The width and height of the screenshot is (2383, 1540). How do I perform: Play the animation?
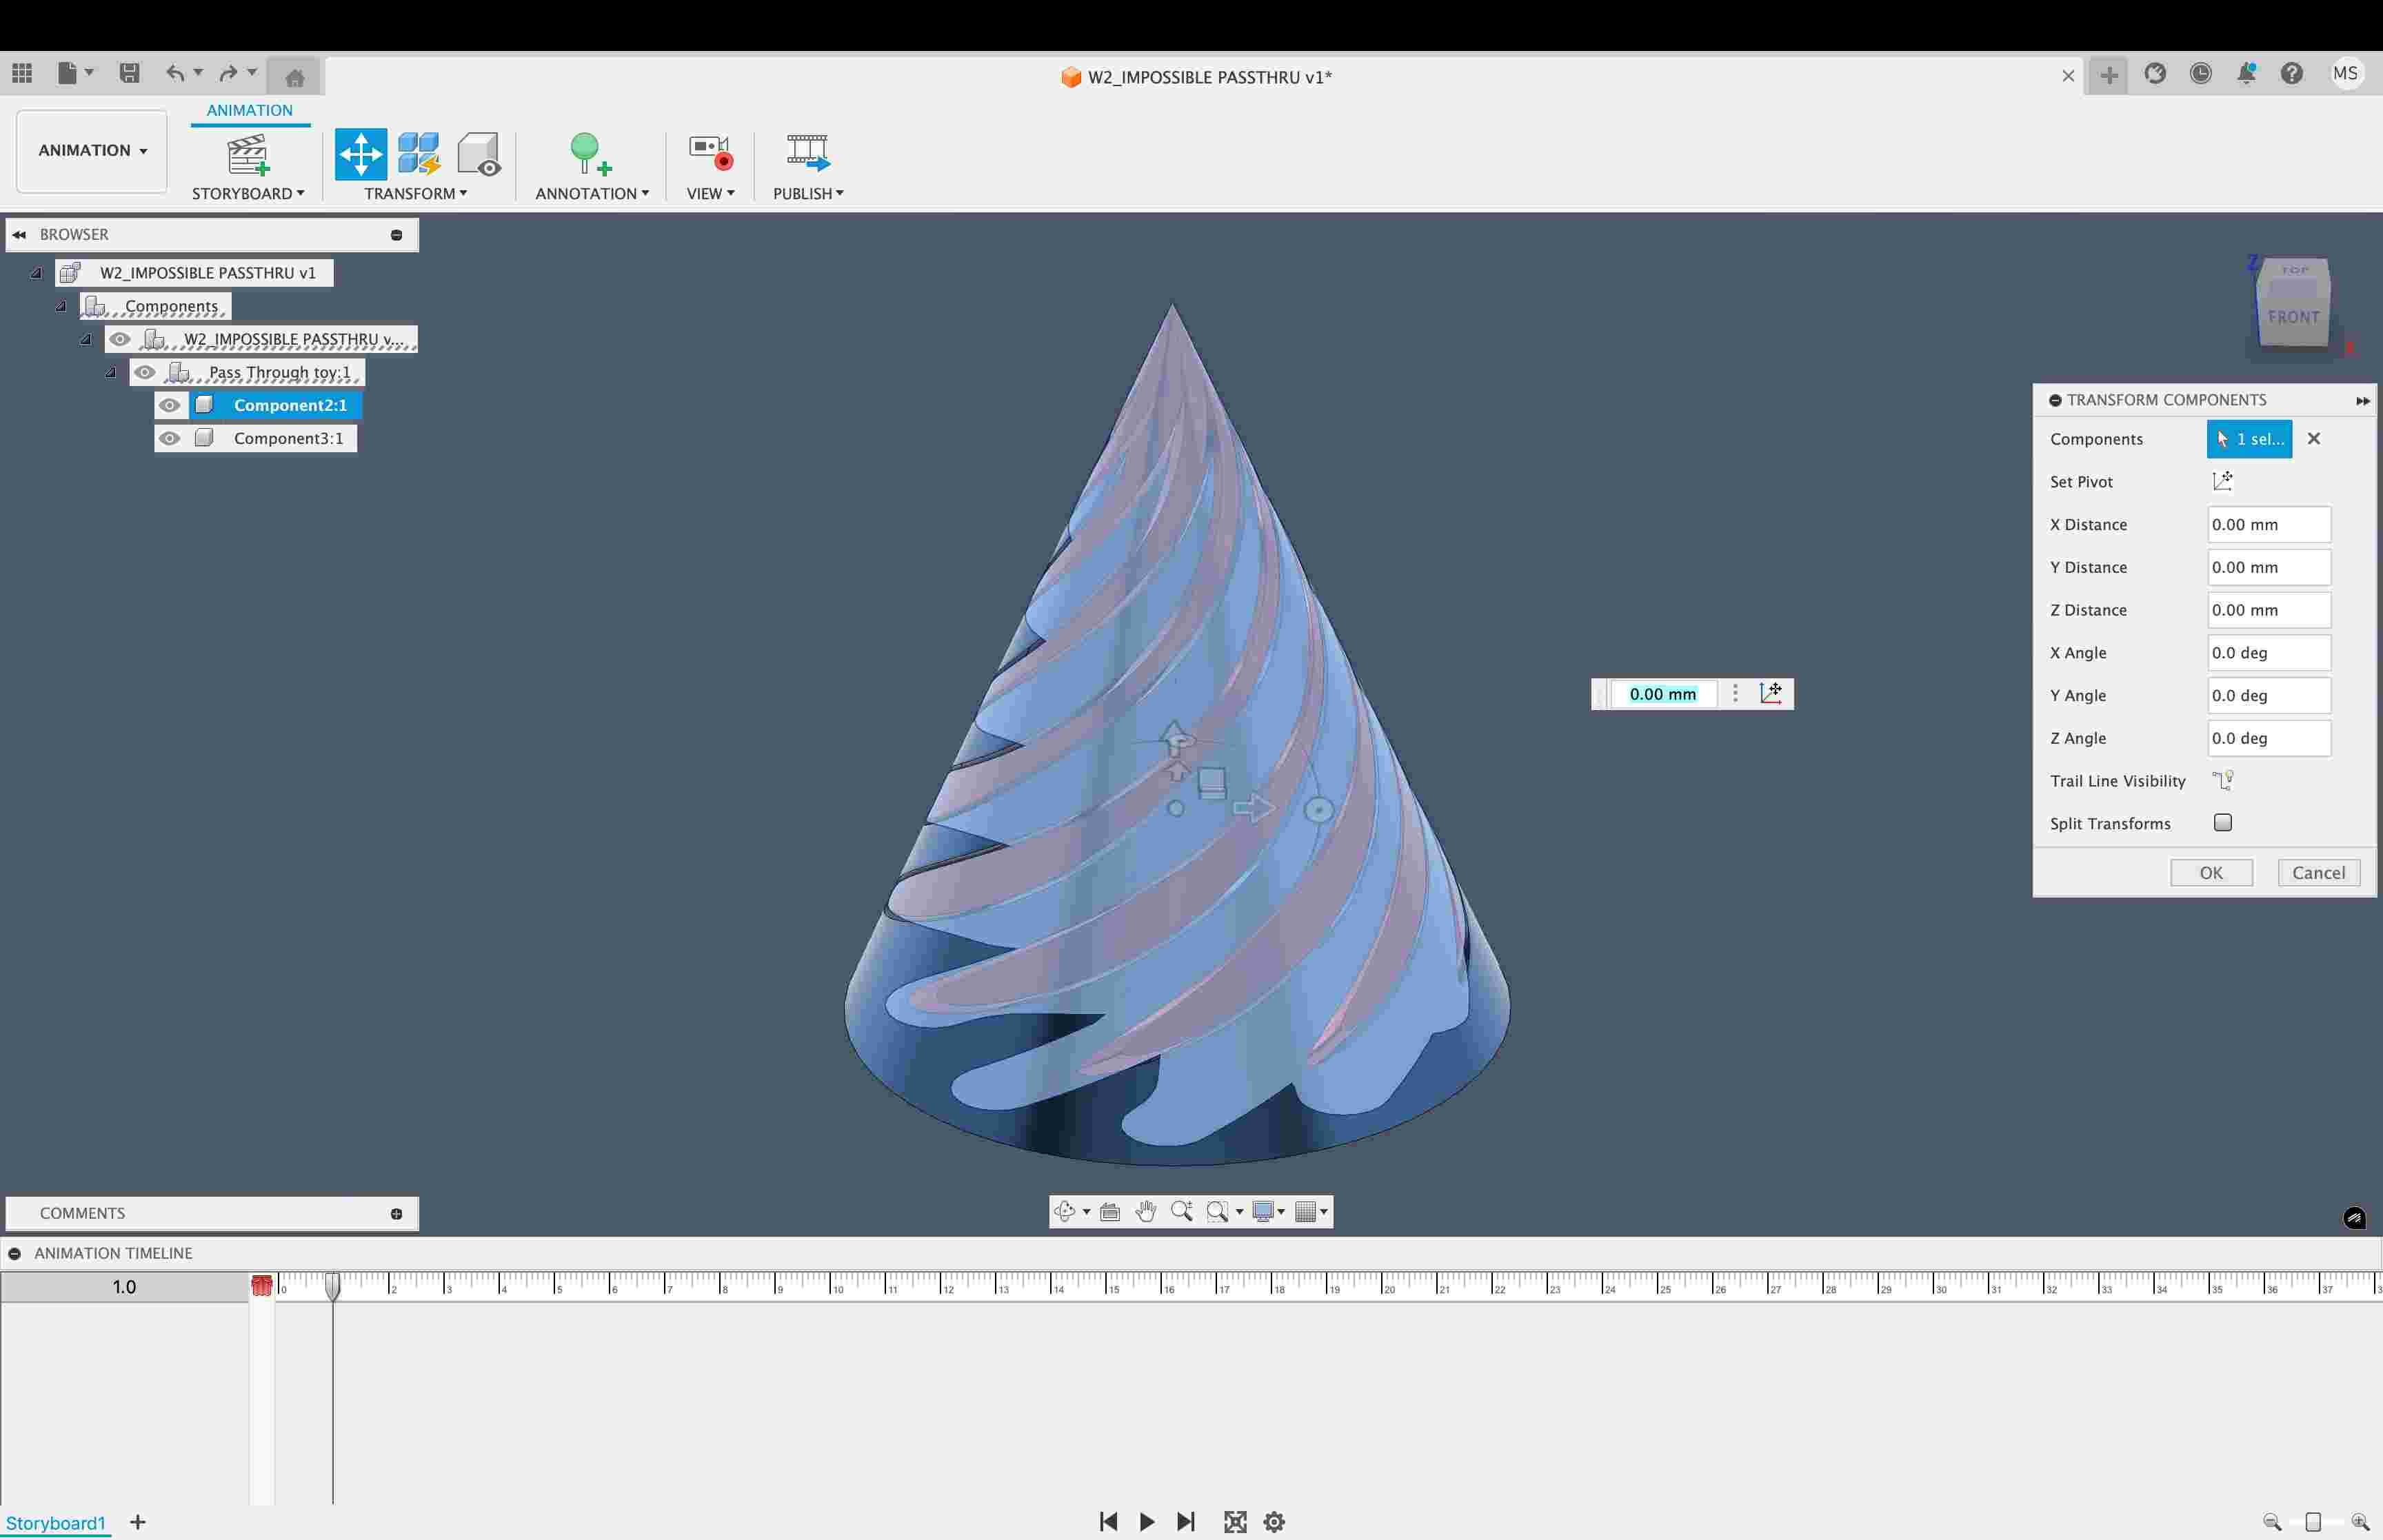point(1147,1522)
